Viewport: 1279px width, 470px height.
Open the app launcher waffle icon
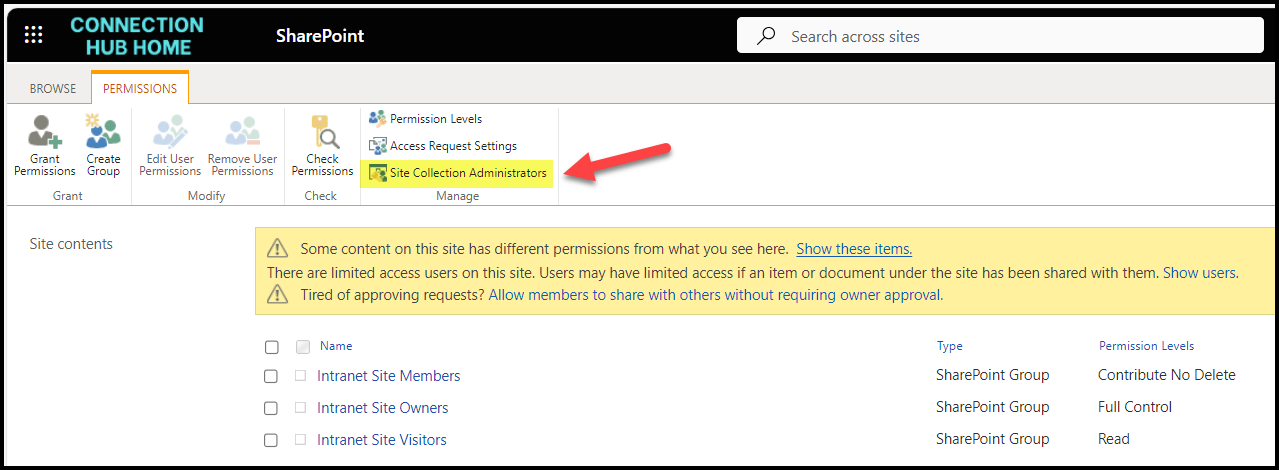pos(33,36)
